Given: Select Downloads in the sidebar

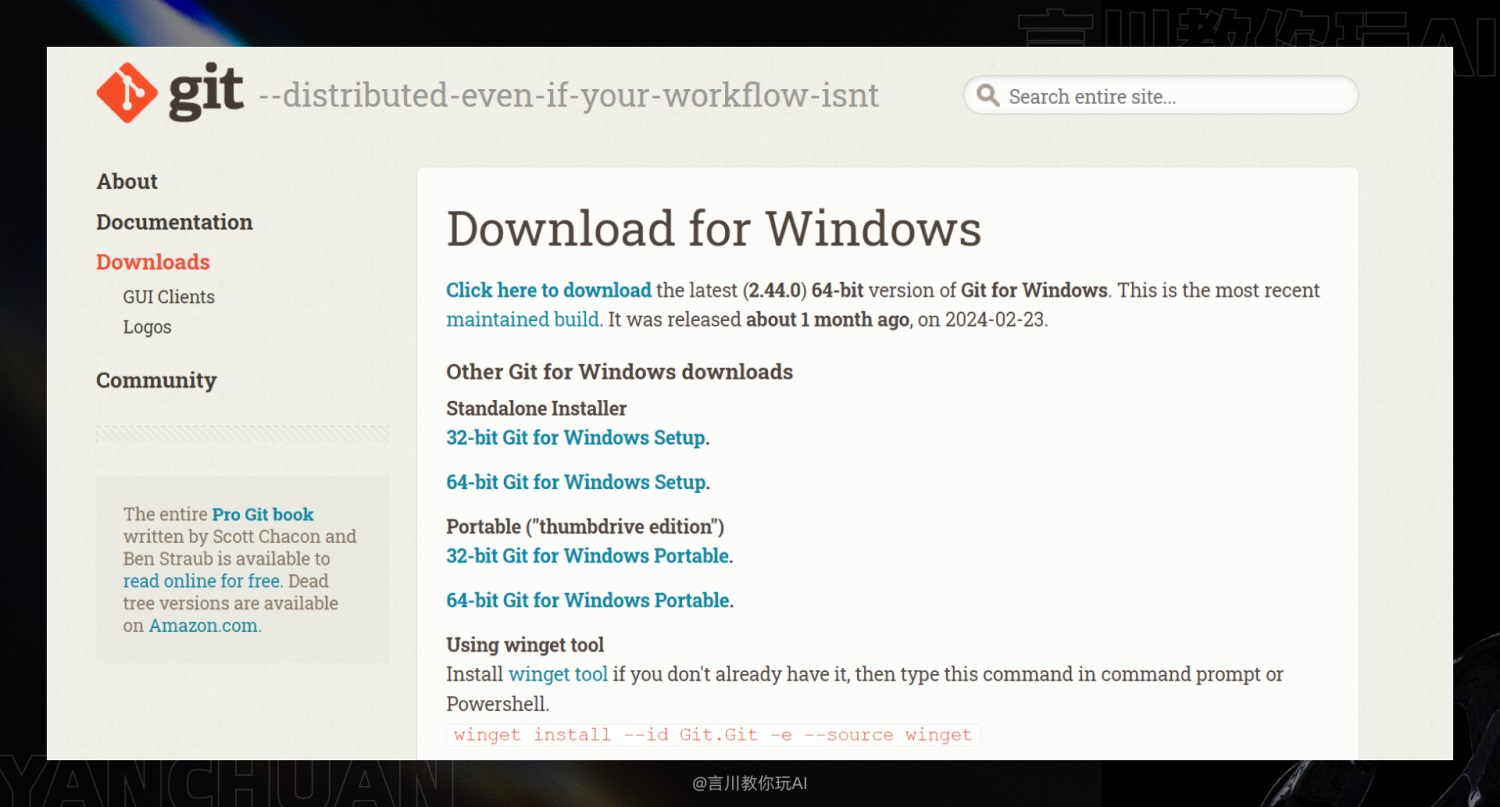Looking at the screenshot, I should coord(153,262).
